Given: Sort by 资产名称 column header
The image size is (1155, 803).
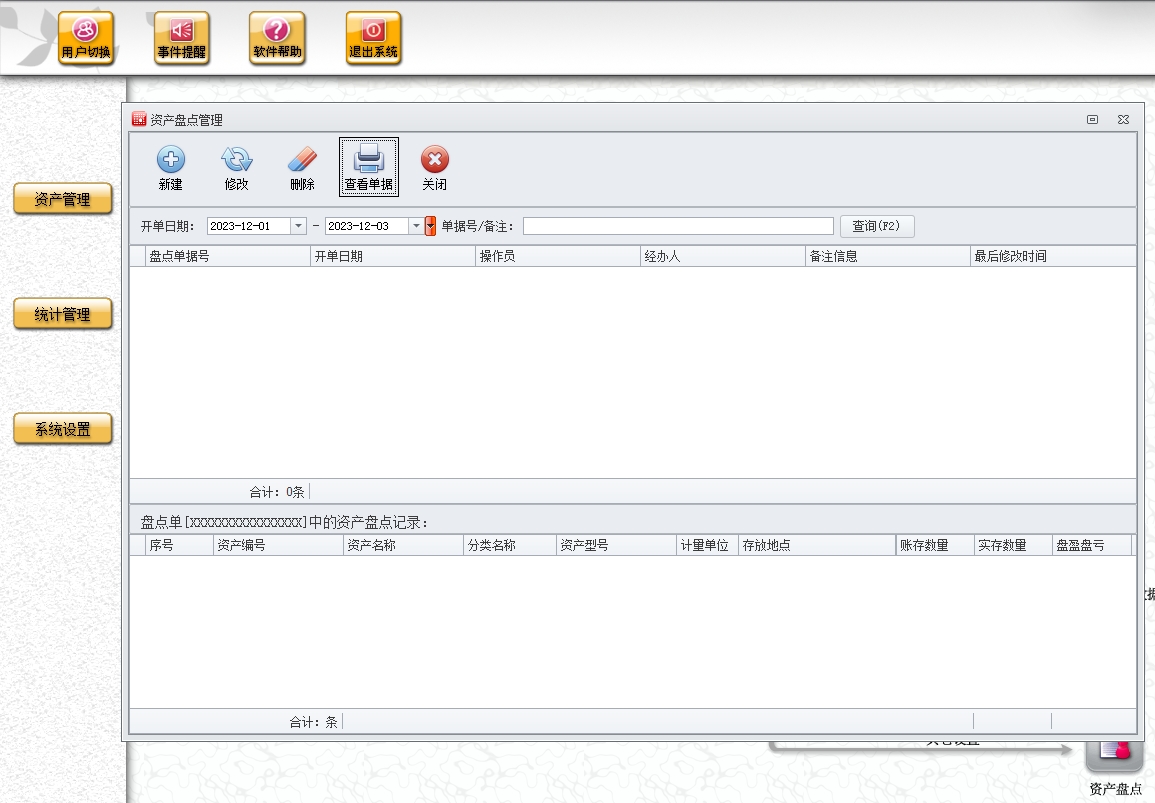Looking at the screenshot, I should click(x=402, y=545).
